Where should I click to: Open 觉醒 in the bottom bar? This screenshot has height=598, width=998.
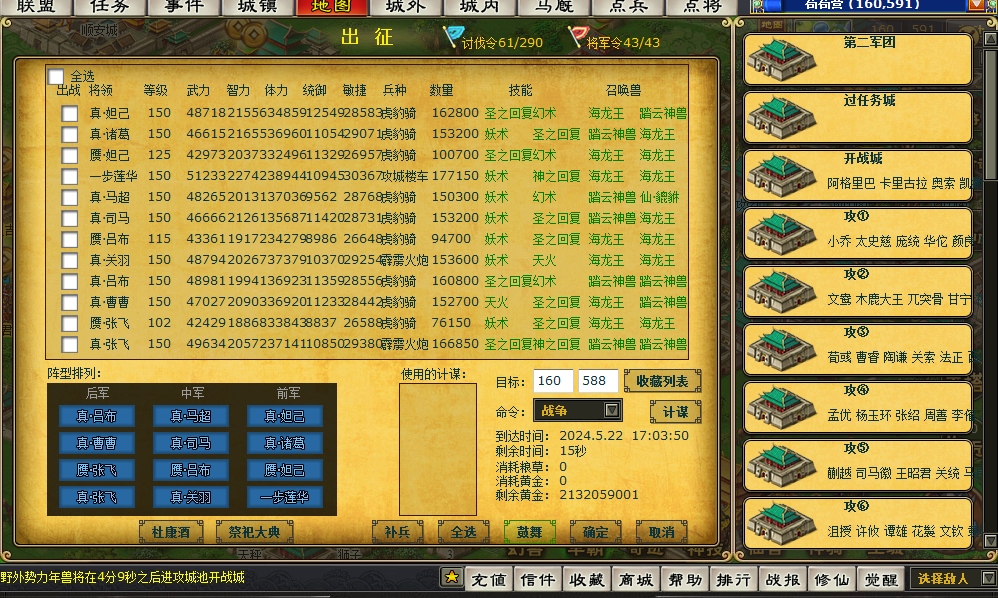coord(881,579)
